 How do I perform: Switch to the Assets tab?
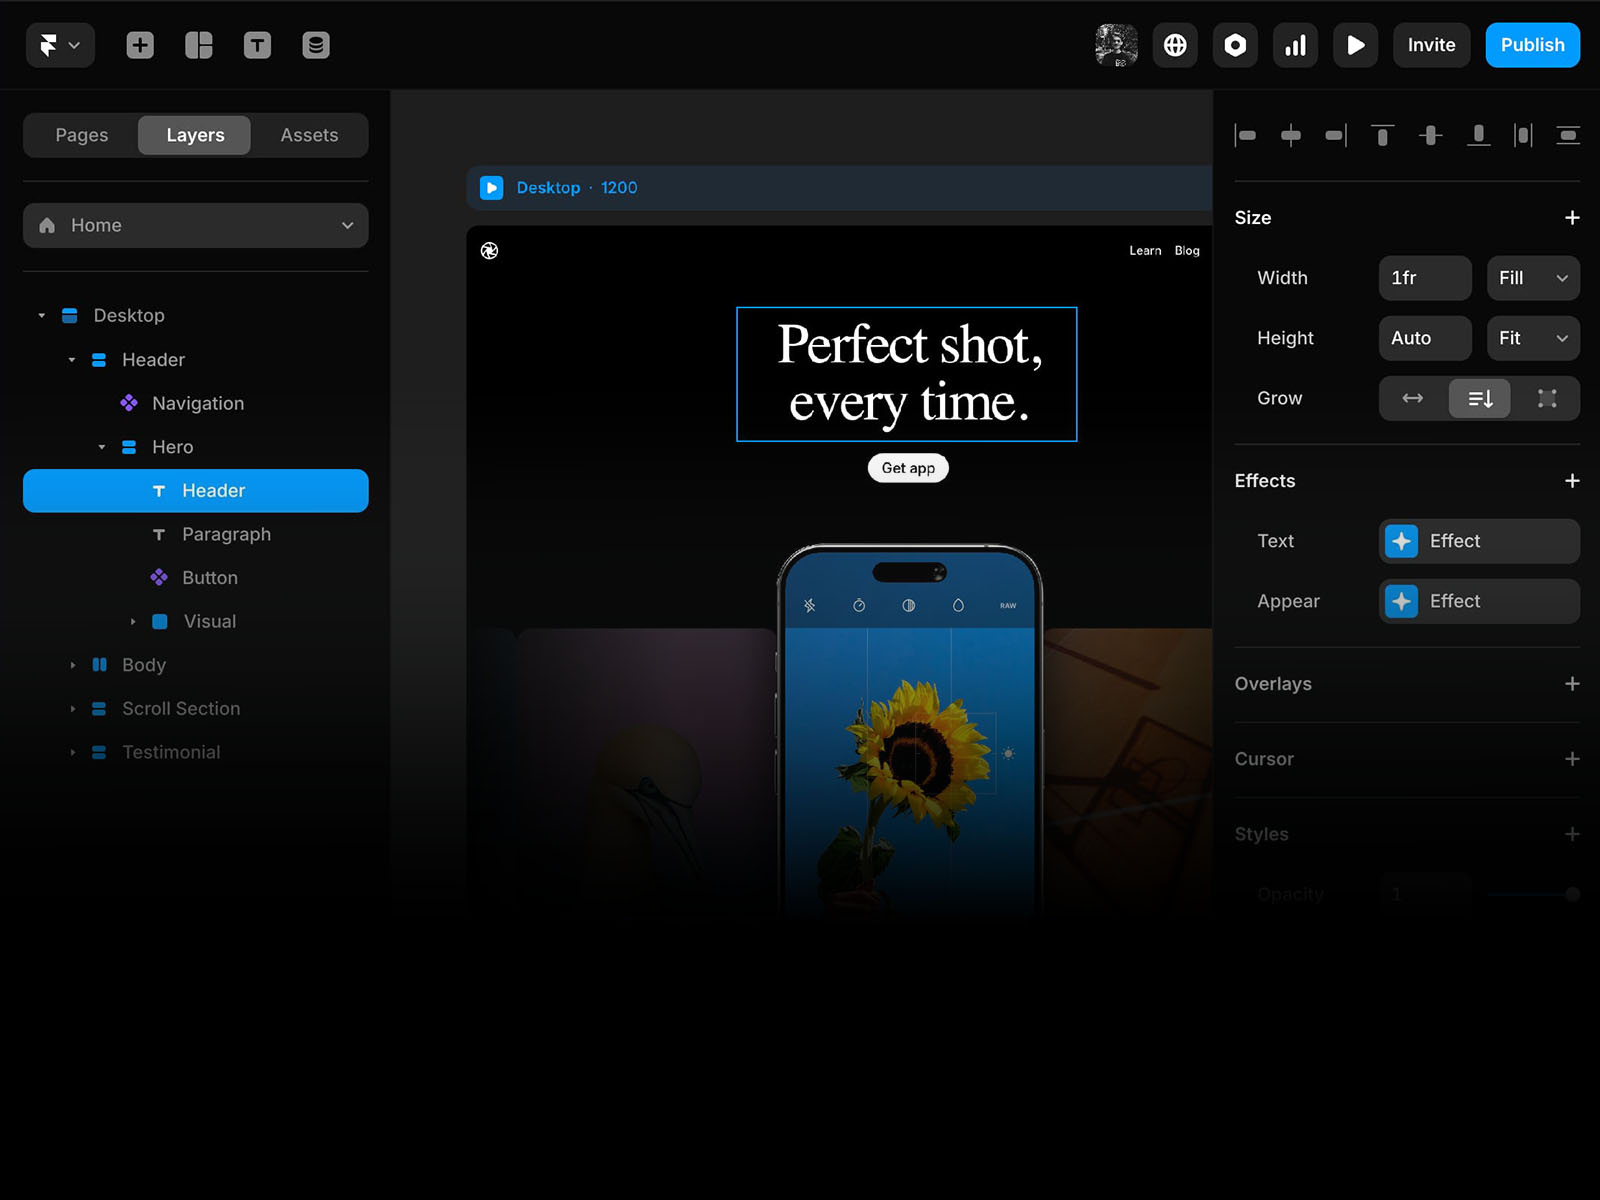(x=309, y=135)
